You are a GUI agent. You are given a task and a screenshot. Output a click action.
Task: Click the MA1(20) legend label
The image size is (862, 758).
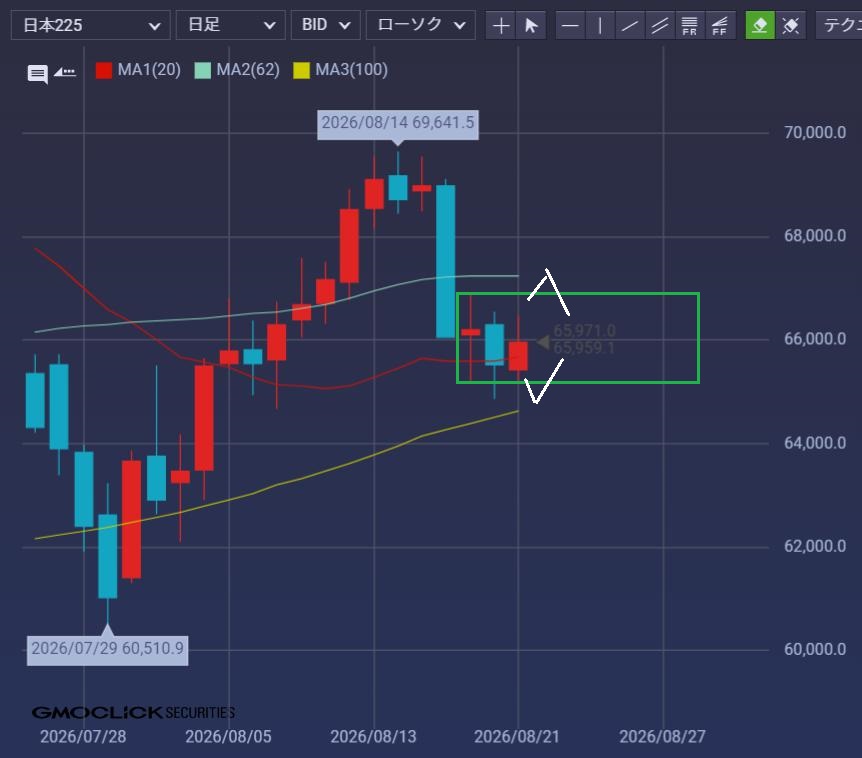(x=149, y=70)
